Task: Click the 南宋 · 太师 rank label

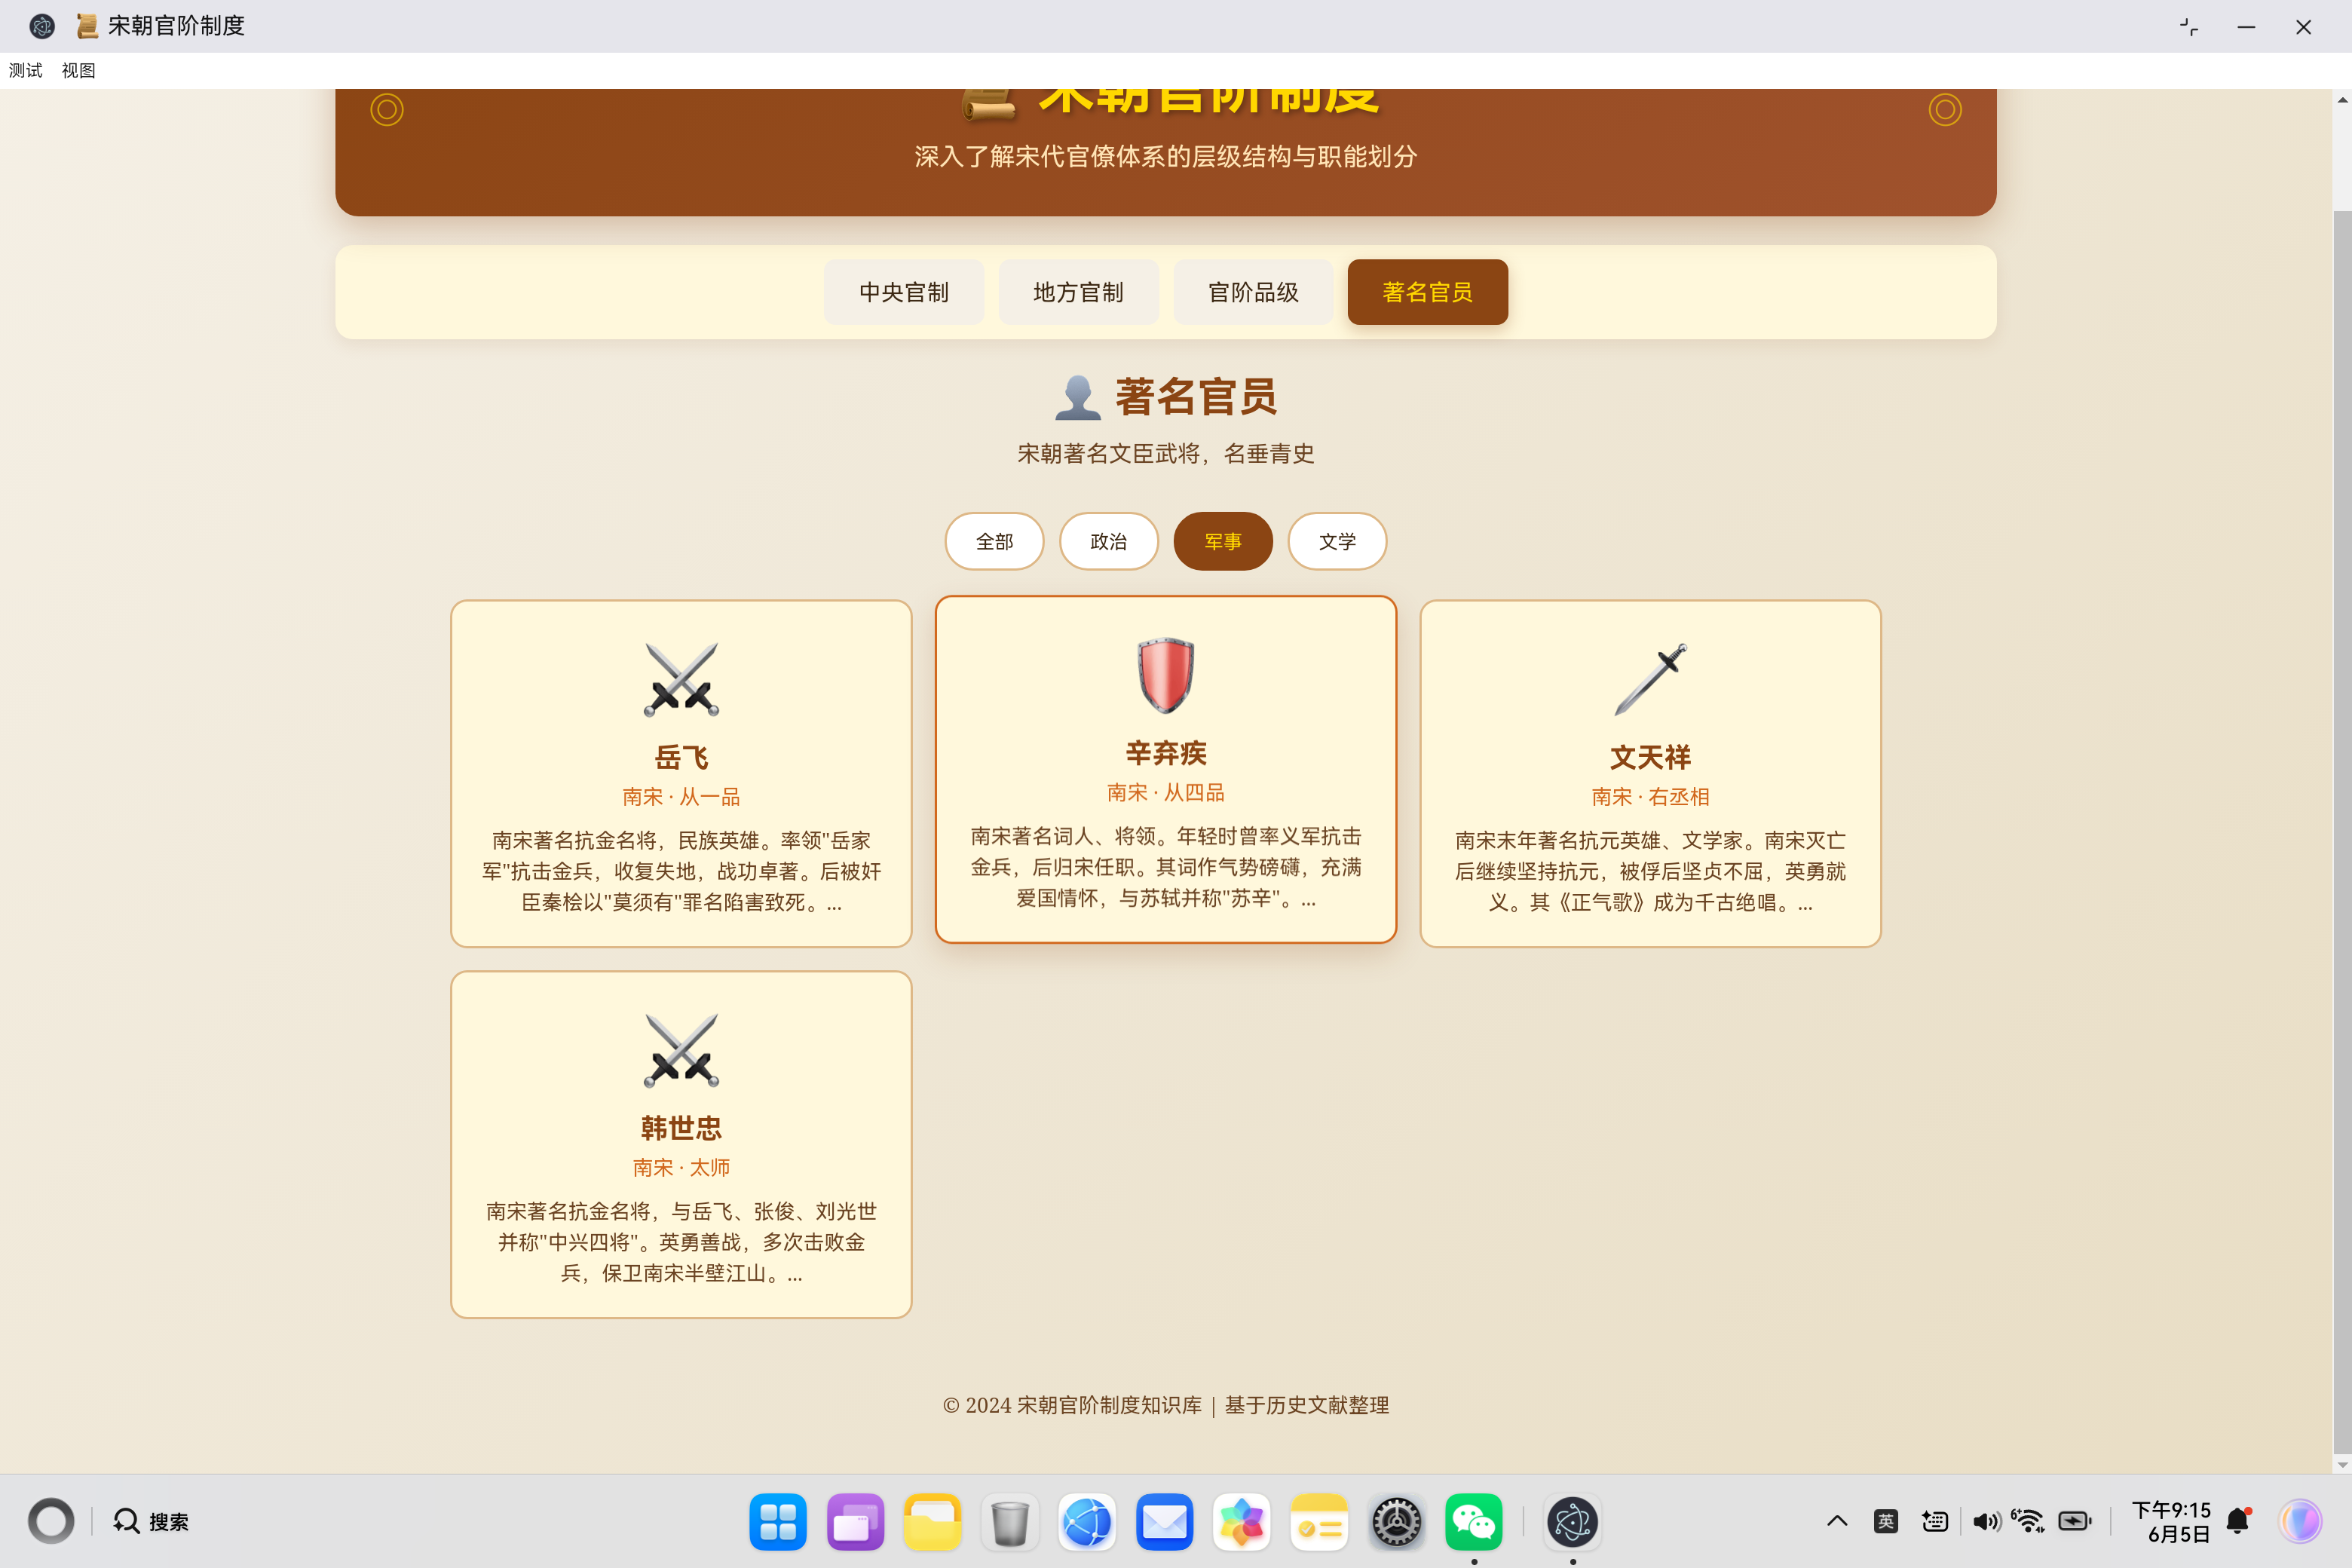Action: click(681, 1168)
